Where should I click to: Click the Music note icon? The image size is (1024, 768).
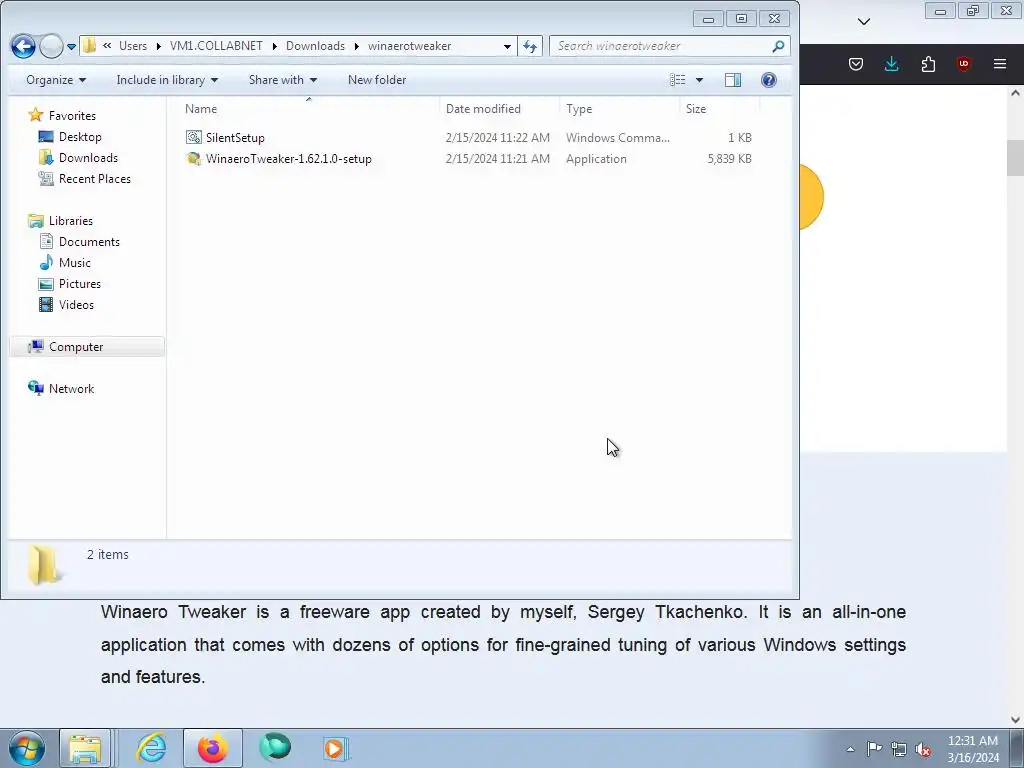(x=46, y=263)
